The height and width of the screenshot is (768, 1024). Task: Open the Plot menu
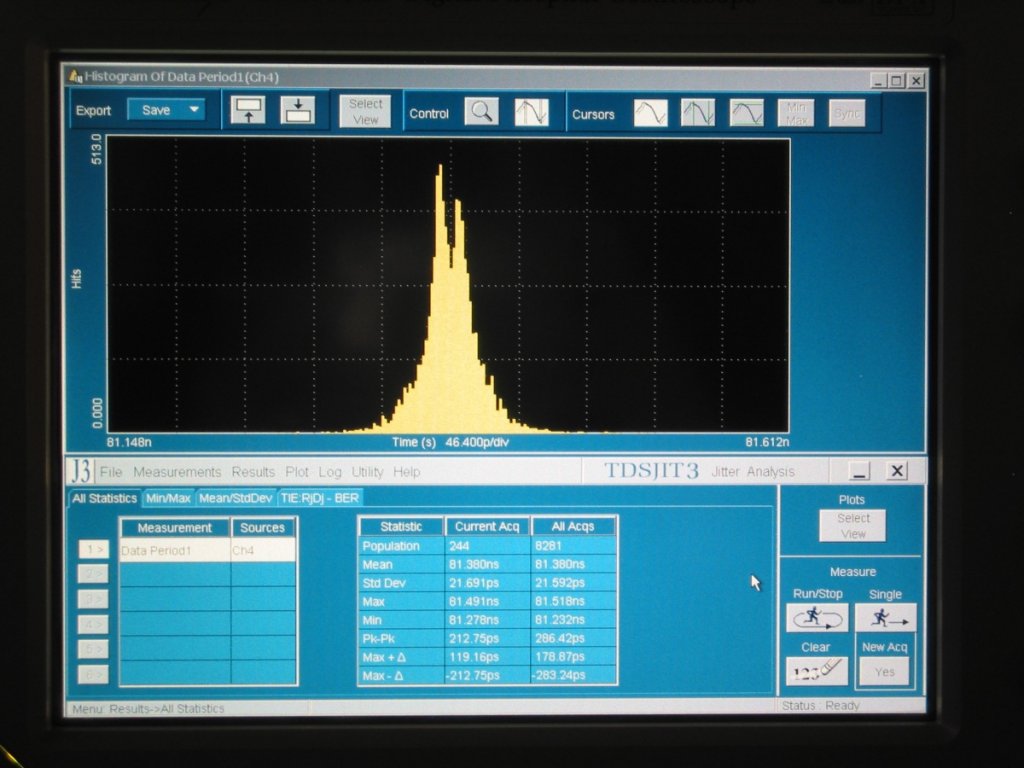click(296, 472)
